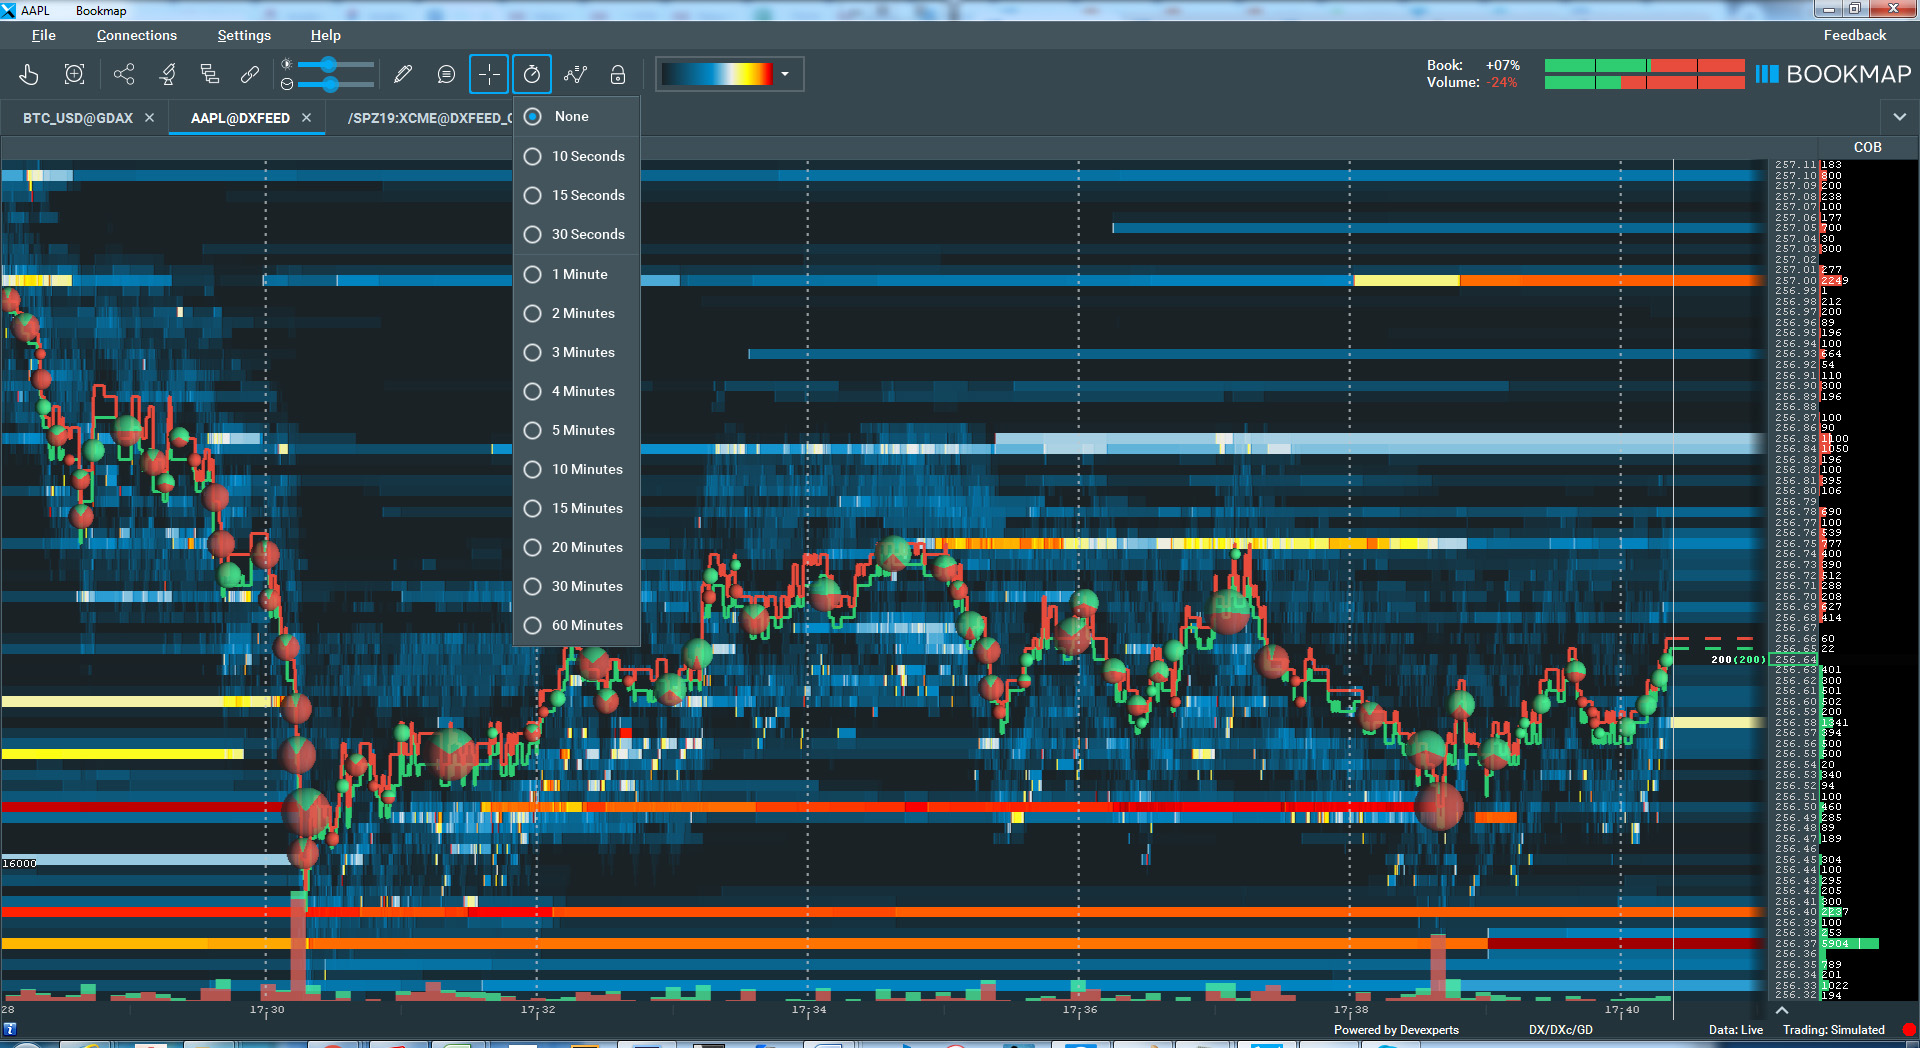Image resolution: width=1920 pixels, height=1048 pixels.
Task: Click the COB column header
Action: tap(1868, 147)
